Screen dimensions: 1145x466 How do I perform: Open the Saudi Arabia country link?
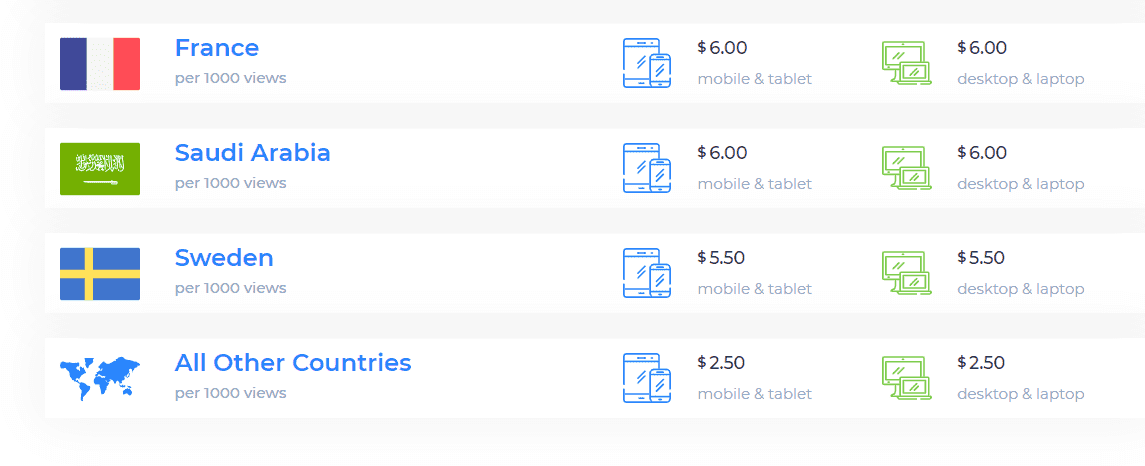coord(253,153)
